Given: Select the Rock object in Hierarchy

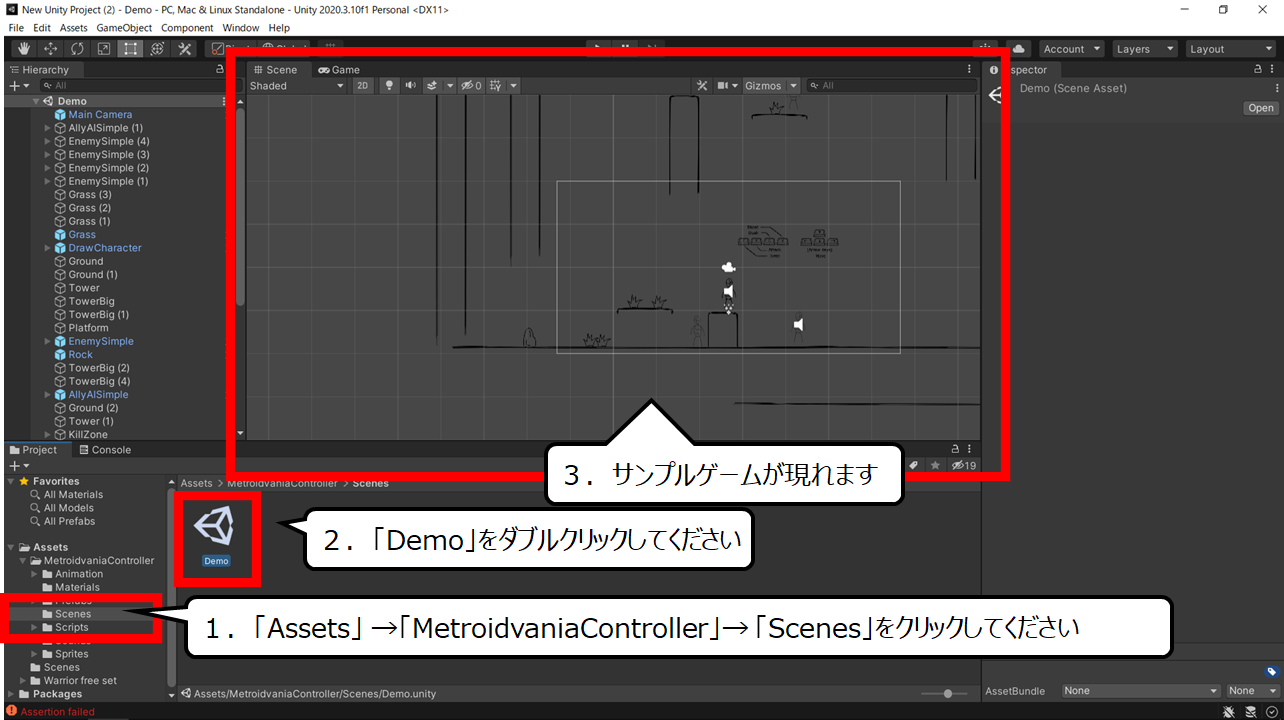Looking at the screenshot, I should click(81, 355).
